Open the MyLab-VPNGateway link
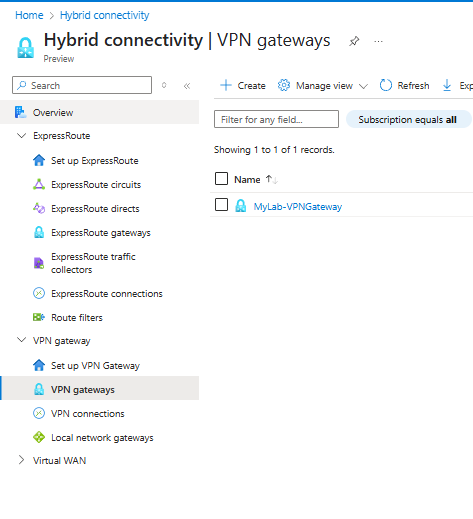Image resolution: width=473 pixels, height=519 pixels. (x=298, y=207)
